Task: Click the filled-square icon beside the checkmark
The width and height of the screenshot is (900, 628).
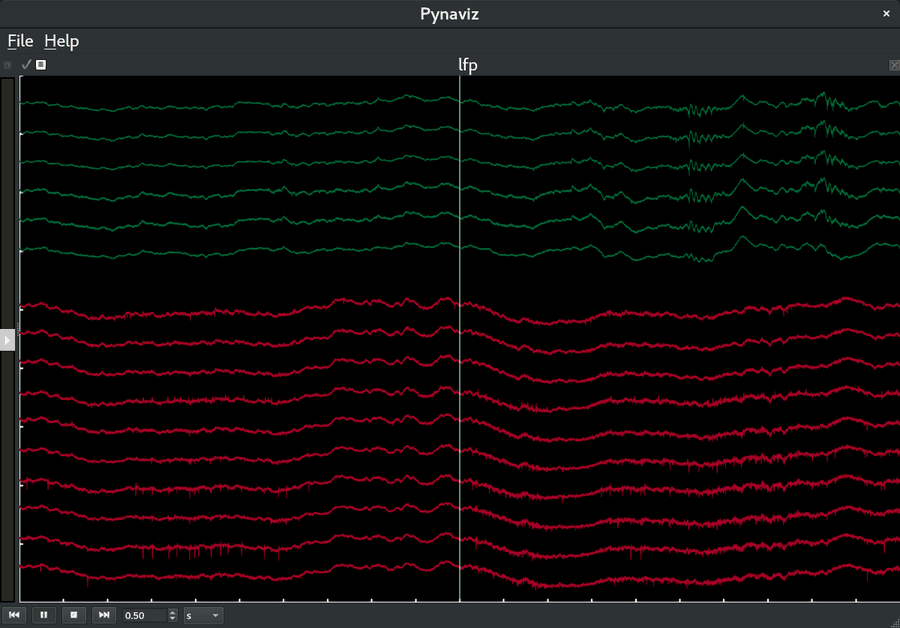Action: pyautogui.click(x=40, y=64)
